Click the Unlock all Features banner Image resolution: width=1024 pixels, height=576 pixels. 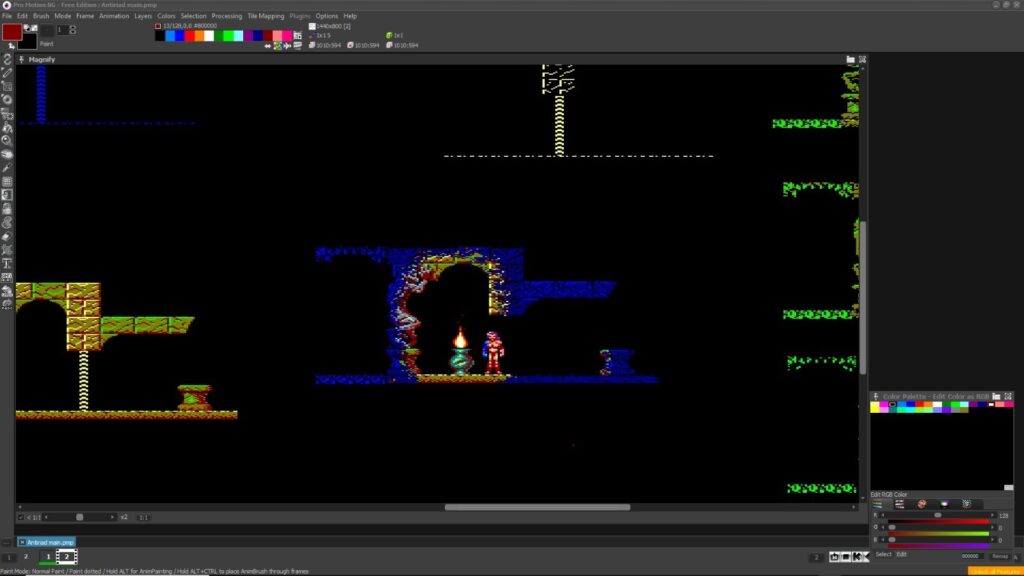[996, 571]
